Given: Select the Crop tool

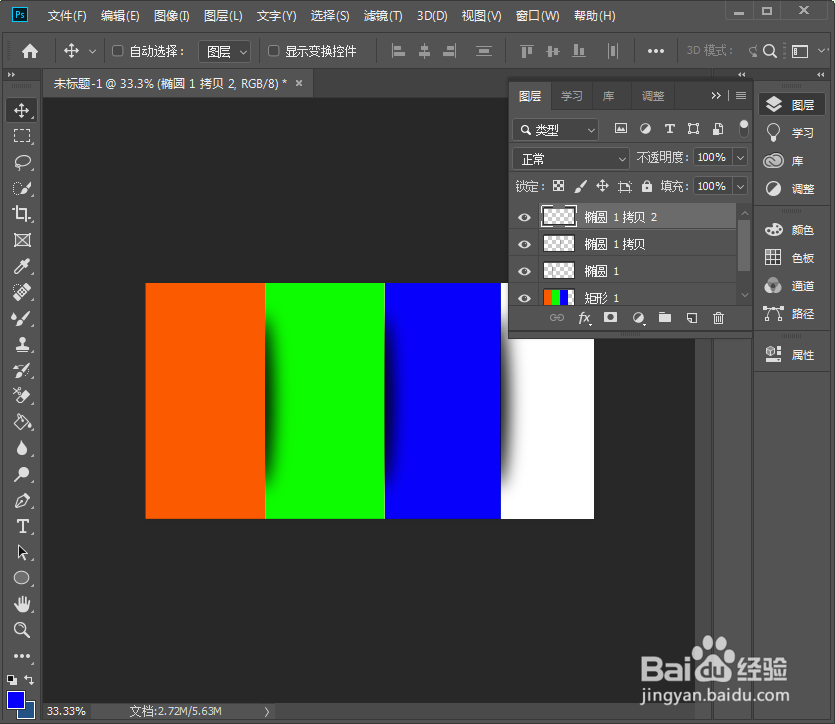Looking at the screenshot, I should (22, 214).
